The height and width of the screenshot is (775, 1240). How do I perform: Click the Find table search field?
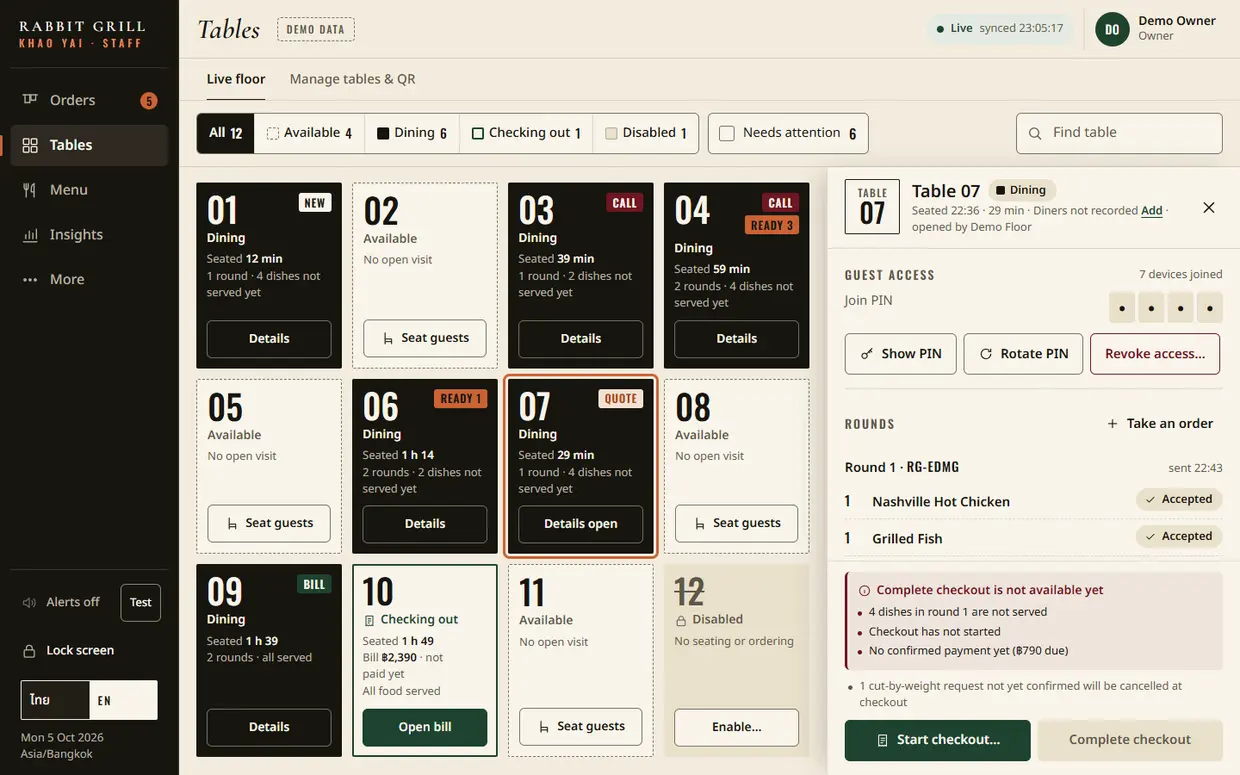(x=1119, y=133)
